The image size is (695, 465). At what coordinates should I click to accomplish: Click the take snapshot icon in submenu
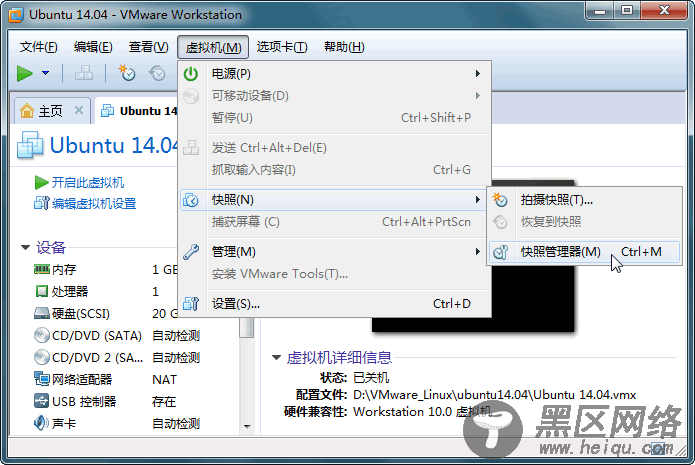pyautogui.click(x=500, y=200)
